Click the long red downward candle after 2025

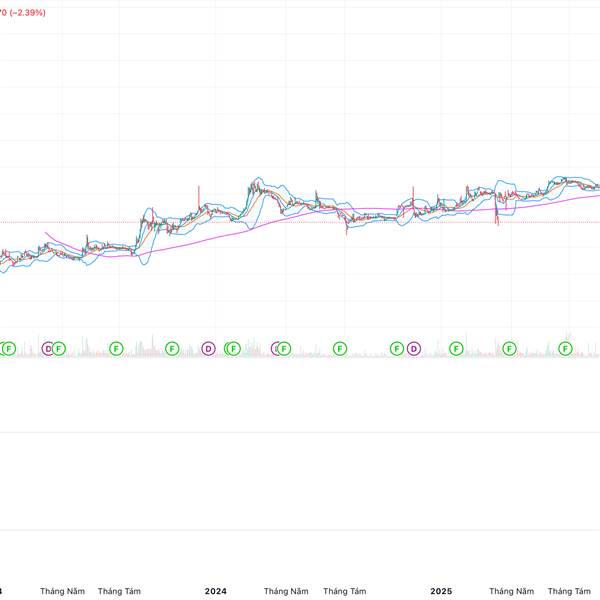[x=497, y=212]
